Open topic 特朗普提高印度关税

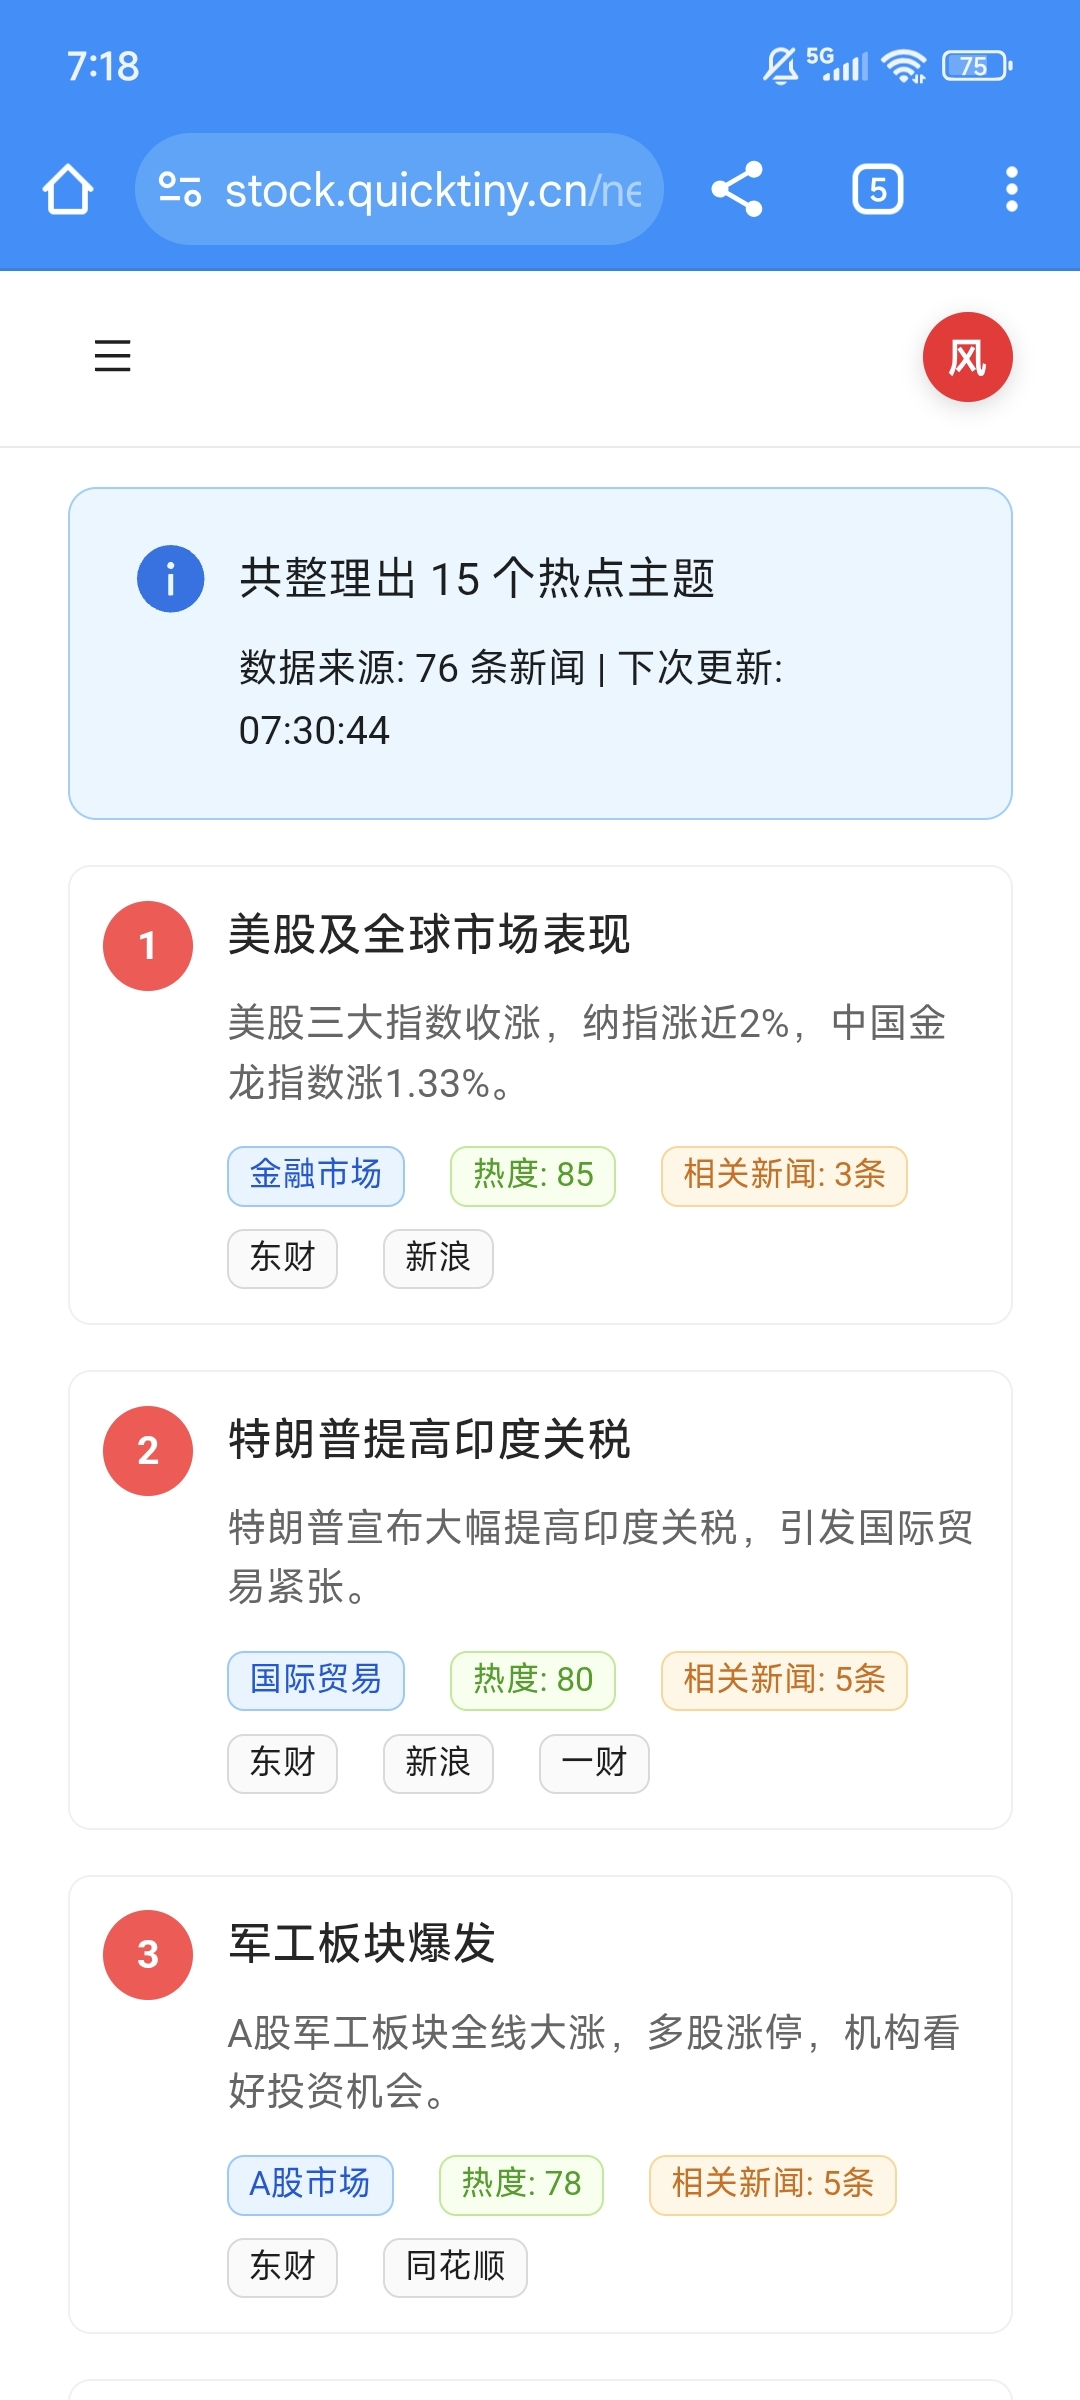click(x=429, y=1440)
